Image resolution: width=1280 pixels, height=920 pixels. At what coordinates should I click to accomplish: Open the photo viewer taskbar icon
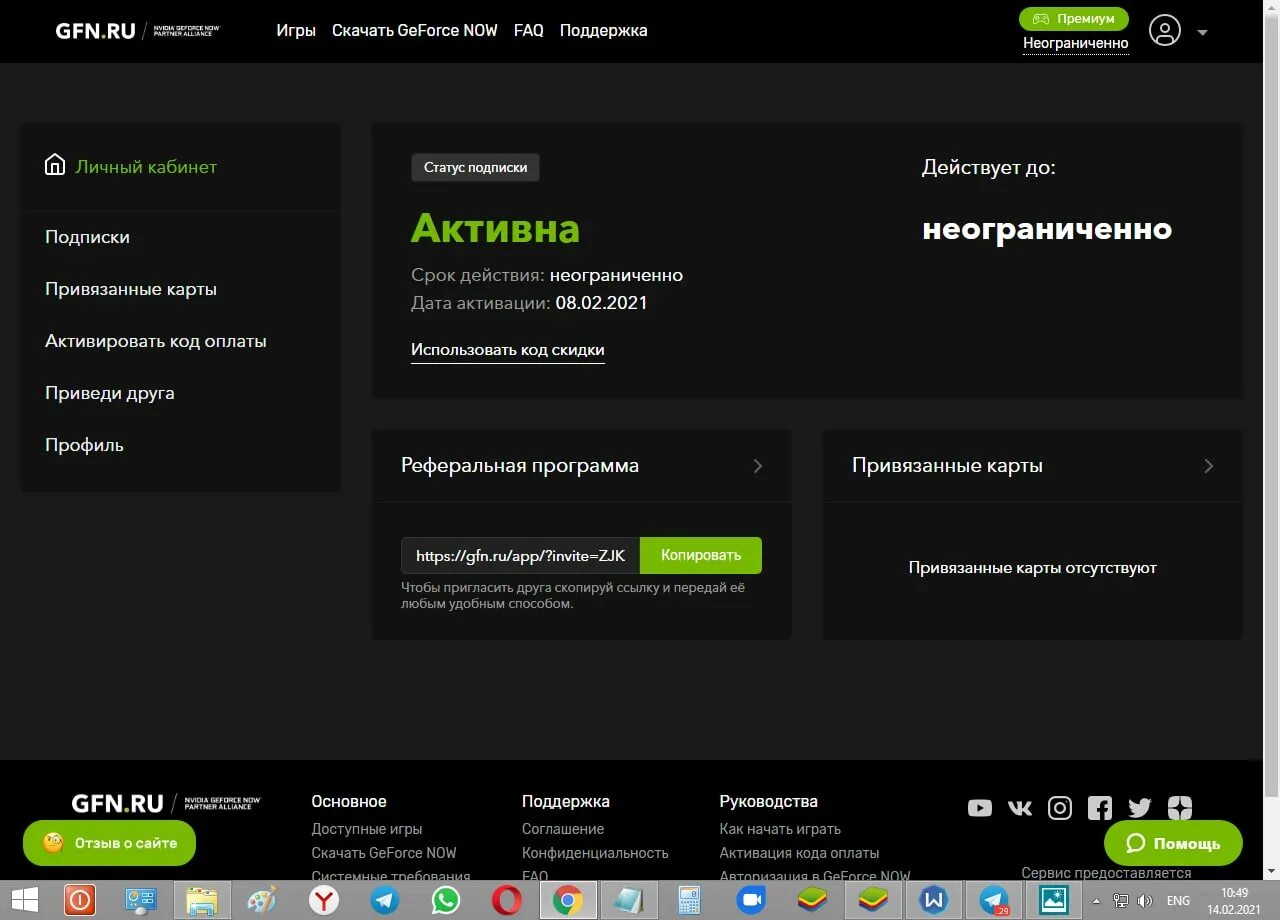[x=1054, y=900]
